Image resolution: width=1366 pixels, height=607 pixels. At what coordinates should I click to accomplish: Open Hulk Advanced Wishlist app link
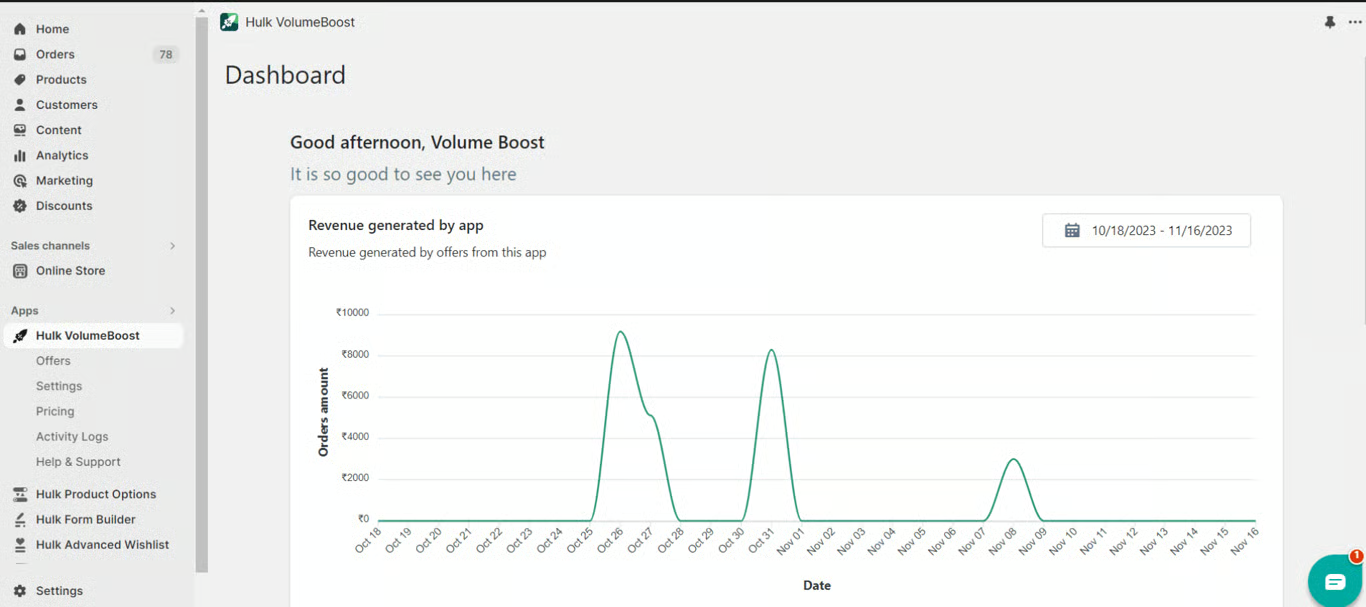click(102, 544)
